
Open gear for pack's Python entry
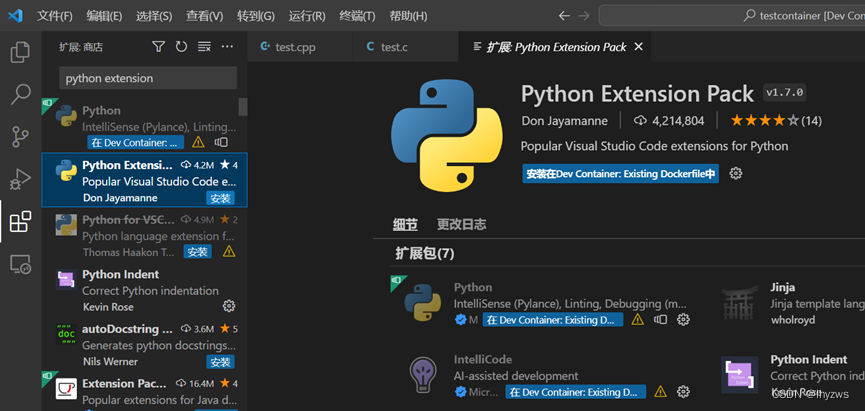684,319
